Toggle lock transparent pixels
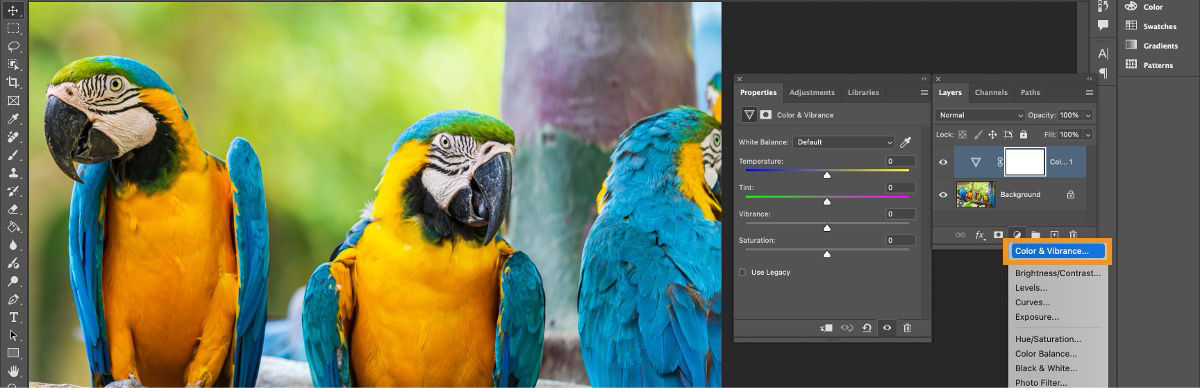 pyautogui.click(x=962, y=134)
